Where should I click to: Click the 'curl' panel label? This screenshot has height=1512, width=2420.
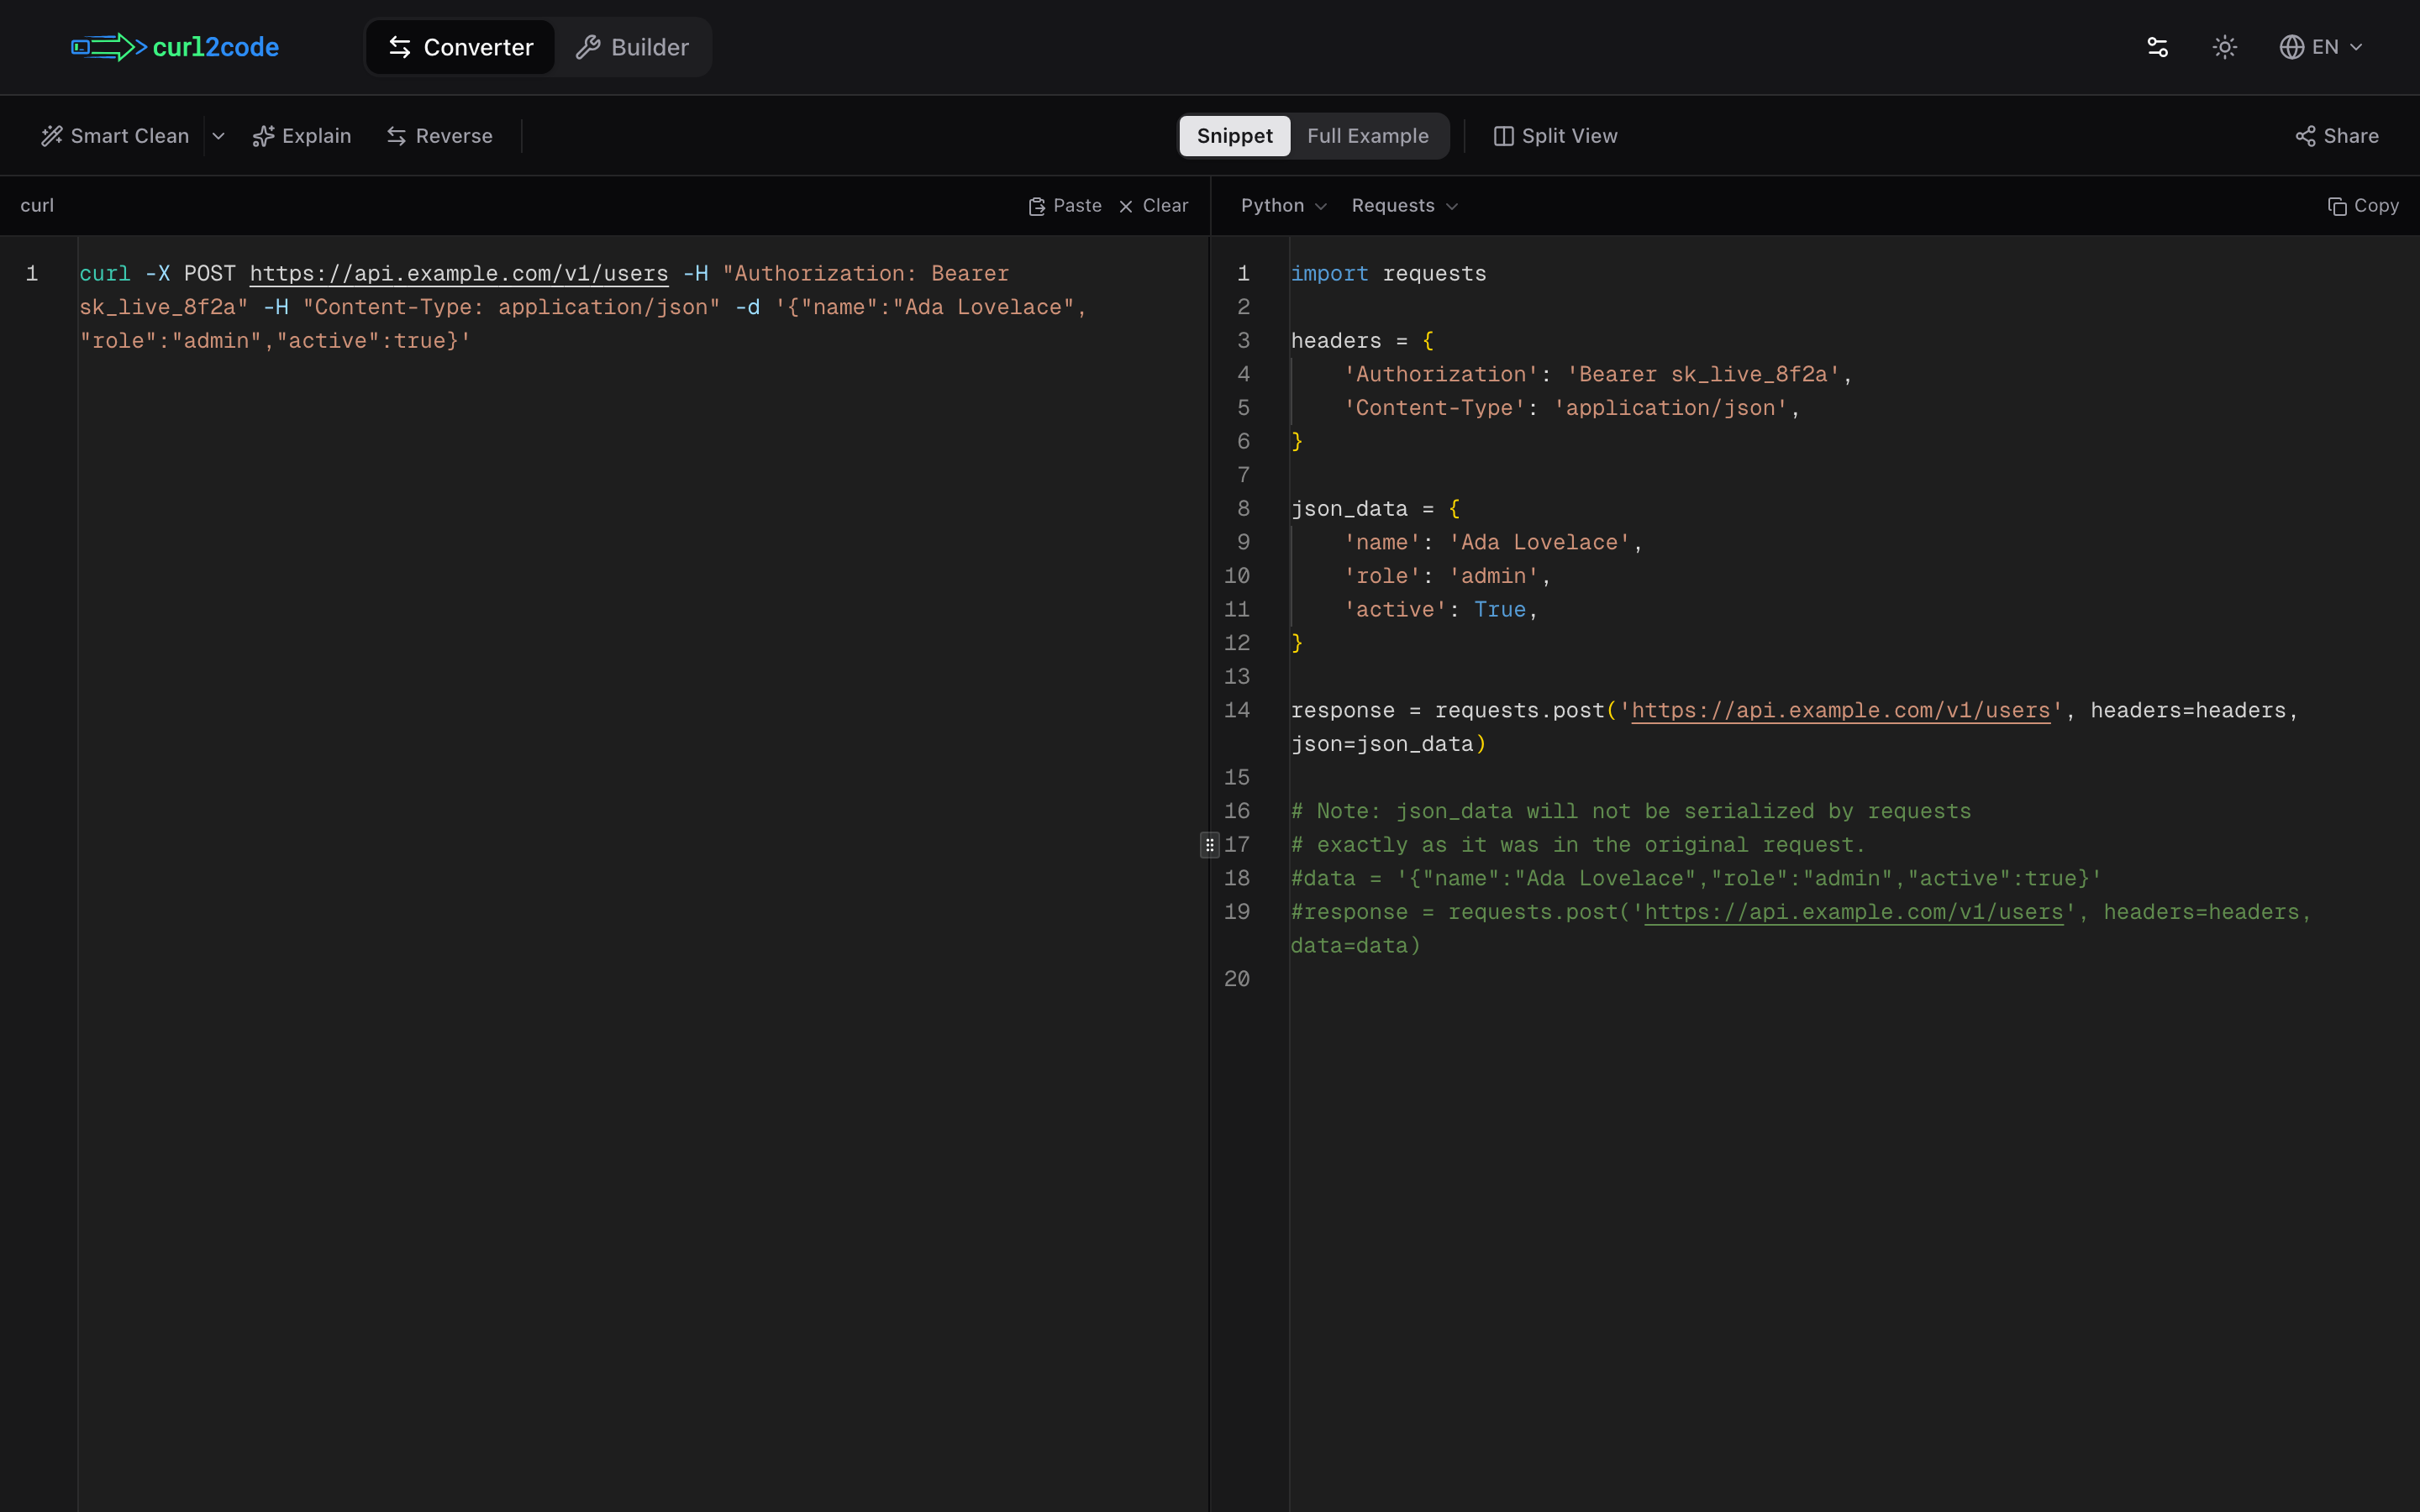37,206
